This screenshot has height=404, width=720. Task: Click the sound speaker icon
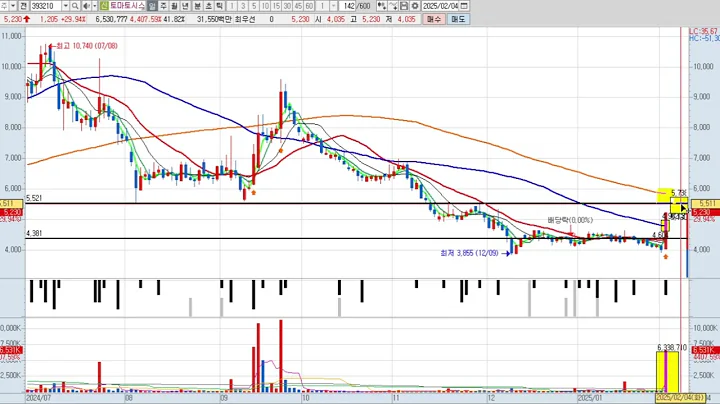pos(86,6)
